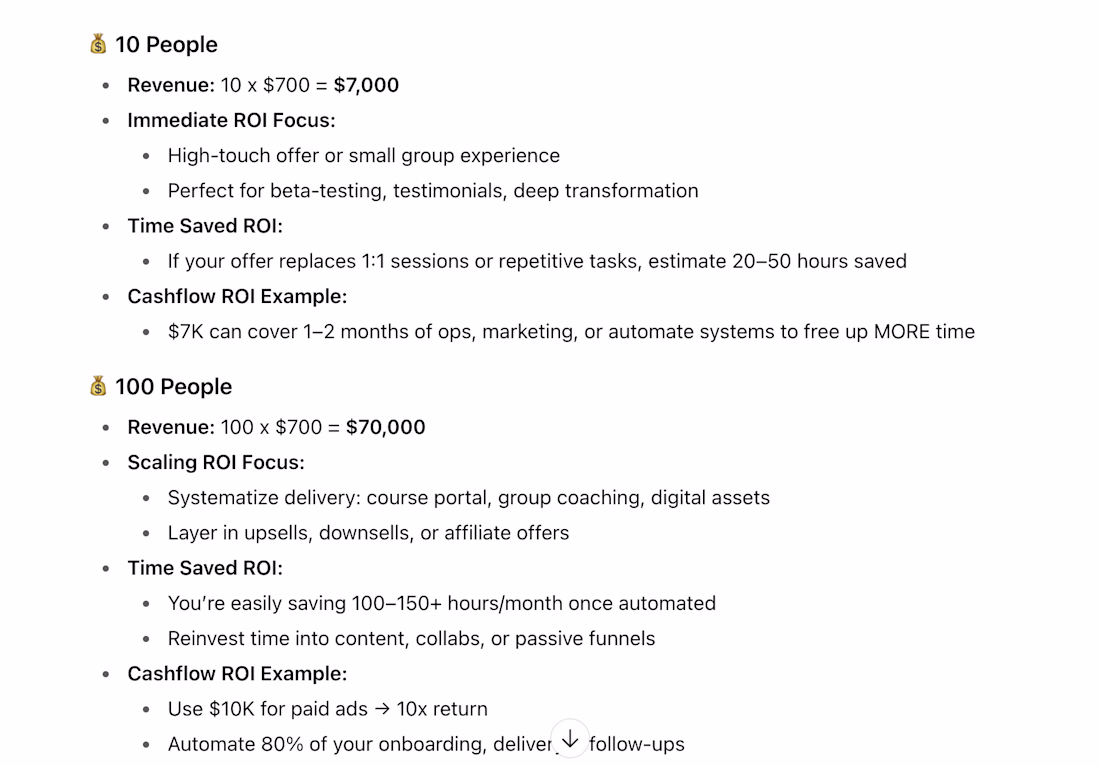Click the '10 People' heading
The image size is (1100, 766).
(166, 44)
